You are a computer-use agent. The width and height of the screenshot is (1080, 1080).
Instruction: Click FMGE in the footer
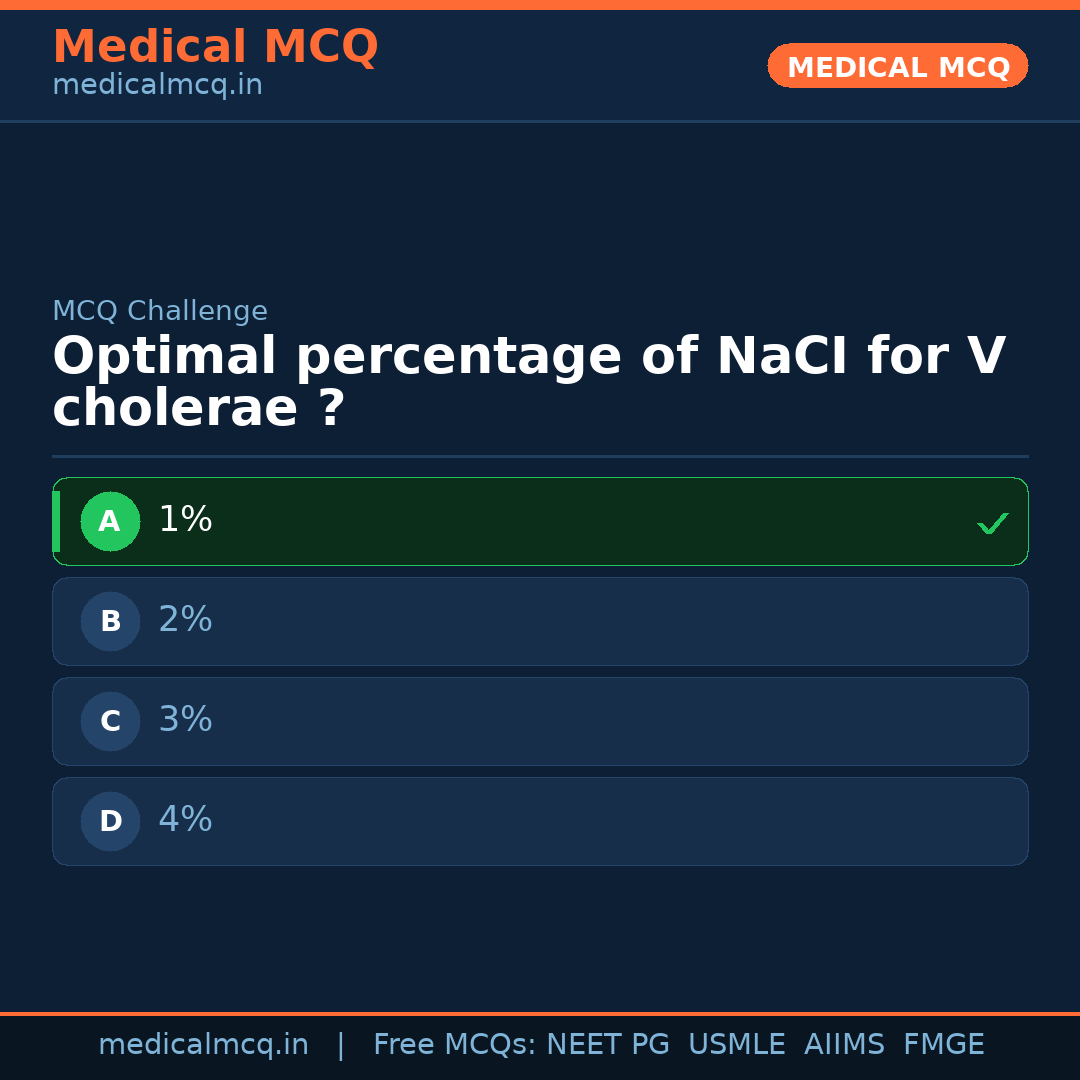(943, 1045)
